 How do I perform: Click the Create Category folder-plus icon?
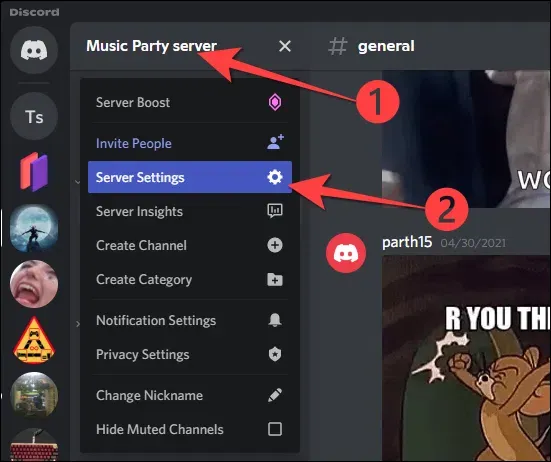(275, 280)
